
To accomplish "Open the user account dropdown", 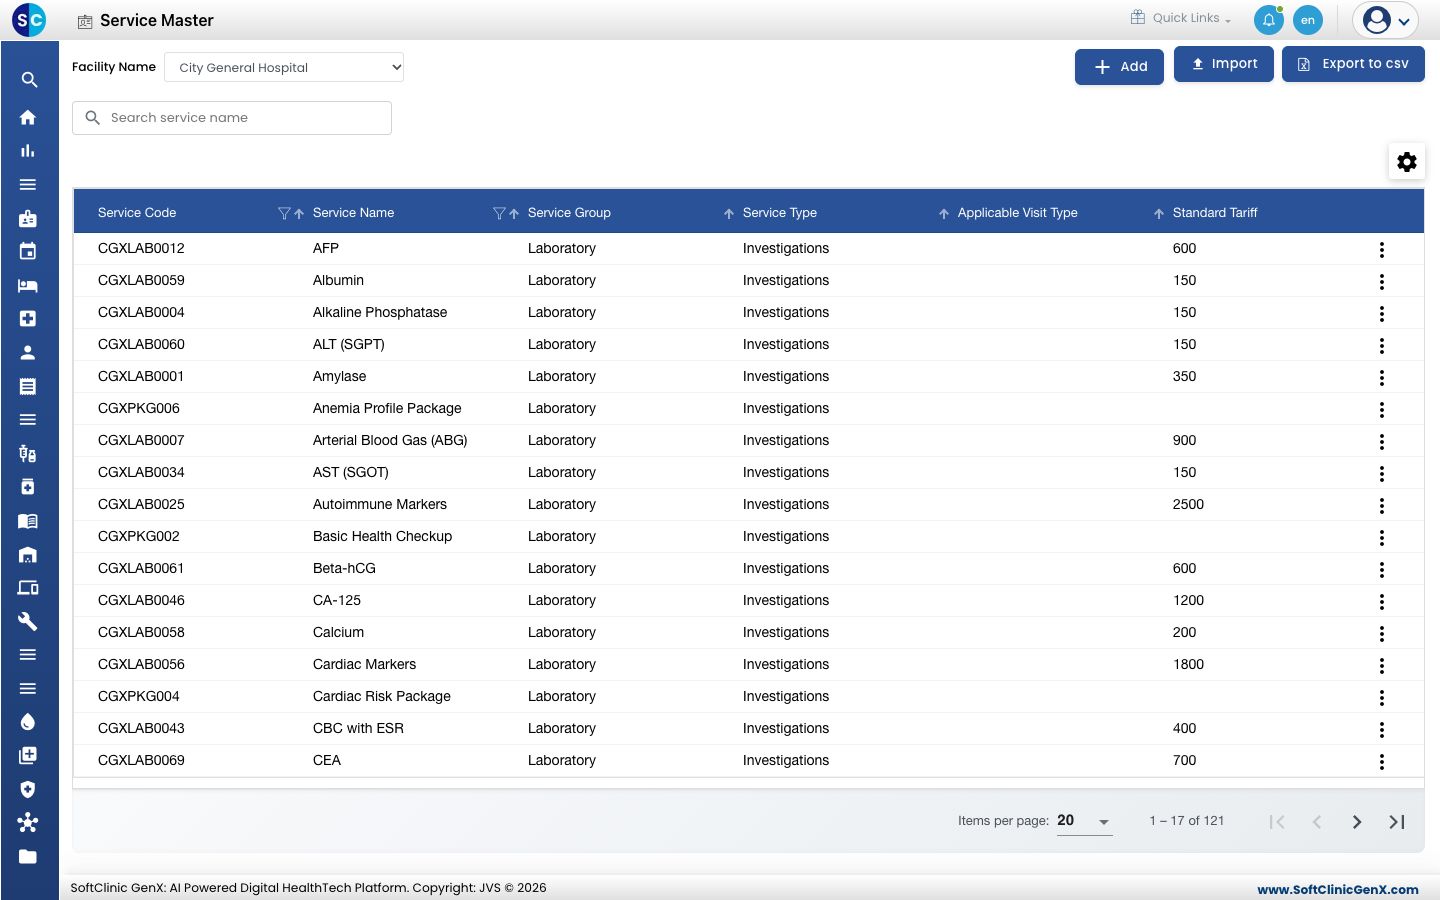I will pyautogui.click(x=1386, y=20).
